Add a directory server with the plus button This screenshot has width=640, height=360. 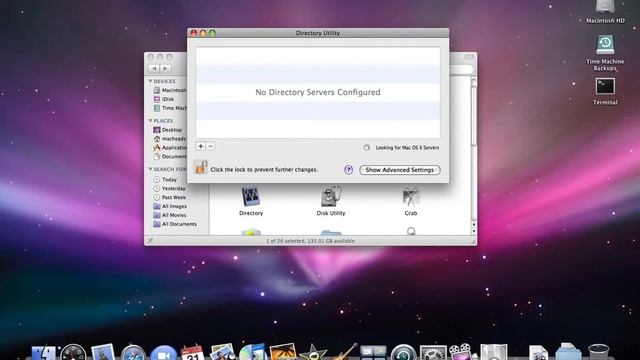200,146
